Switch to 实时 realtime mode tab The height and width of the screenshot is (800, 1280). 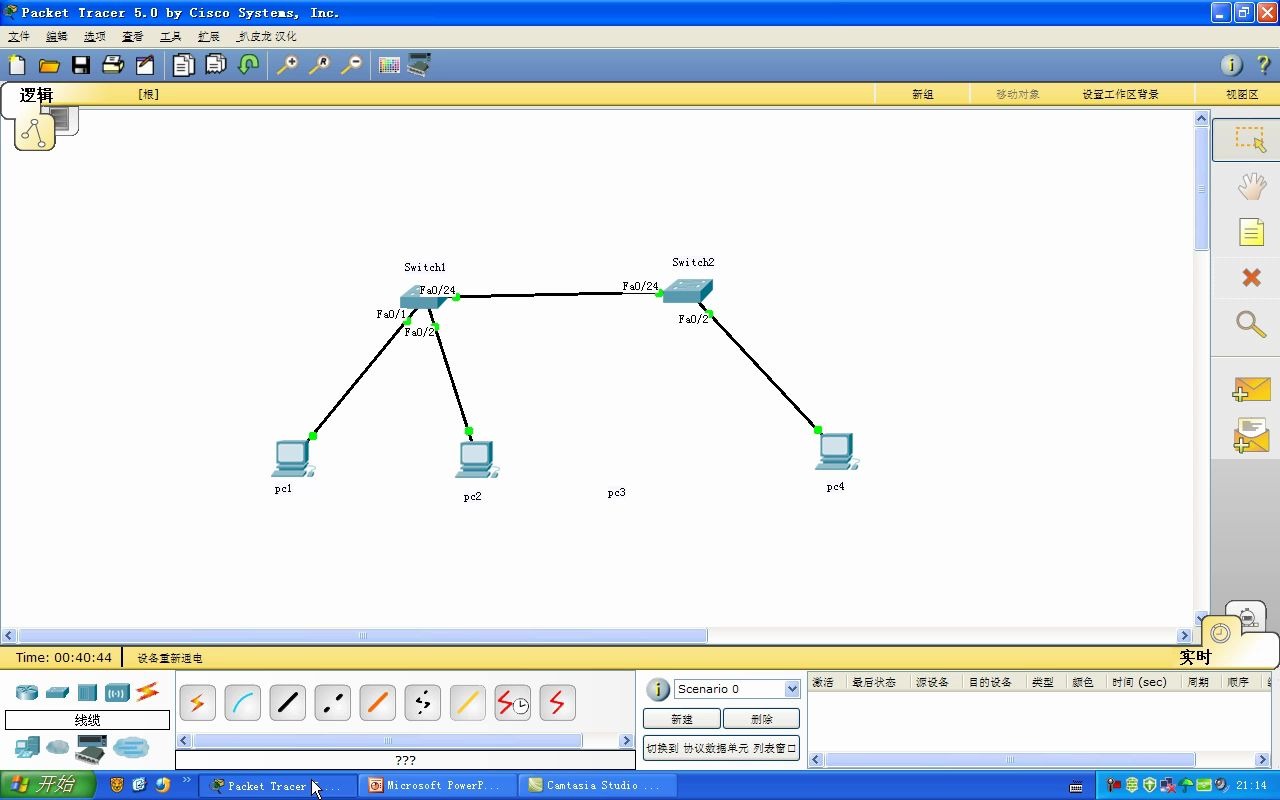coord(1195,657)
